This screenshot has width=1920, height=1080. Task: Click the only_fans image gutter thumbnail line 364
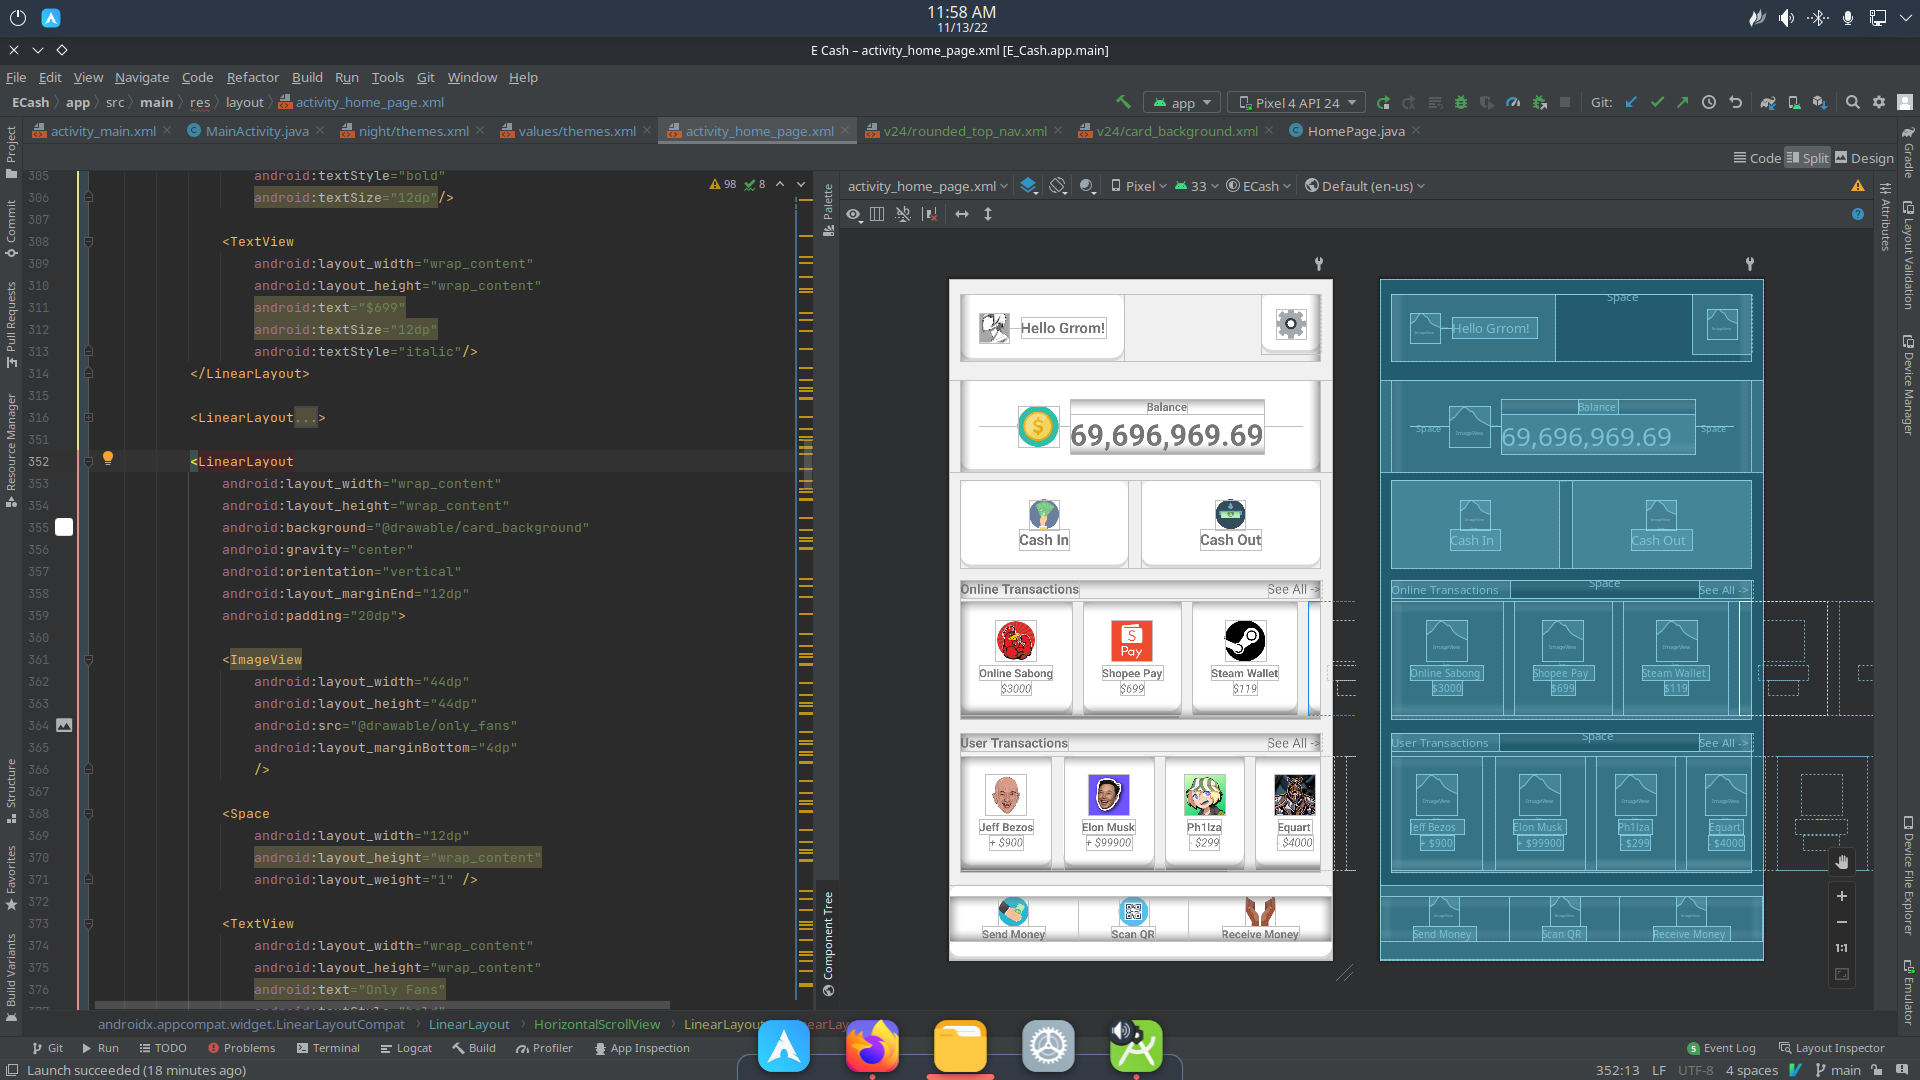[64, 725]
